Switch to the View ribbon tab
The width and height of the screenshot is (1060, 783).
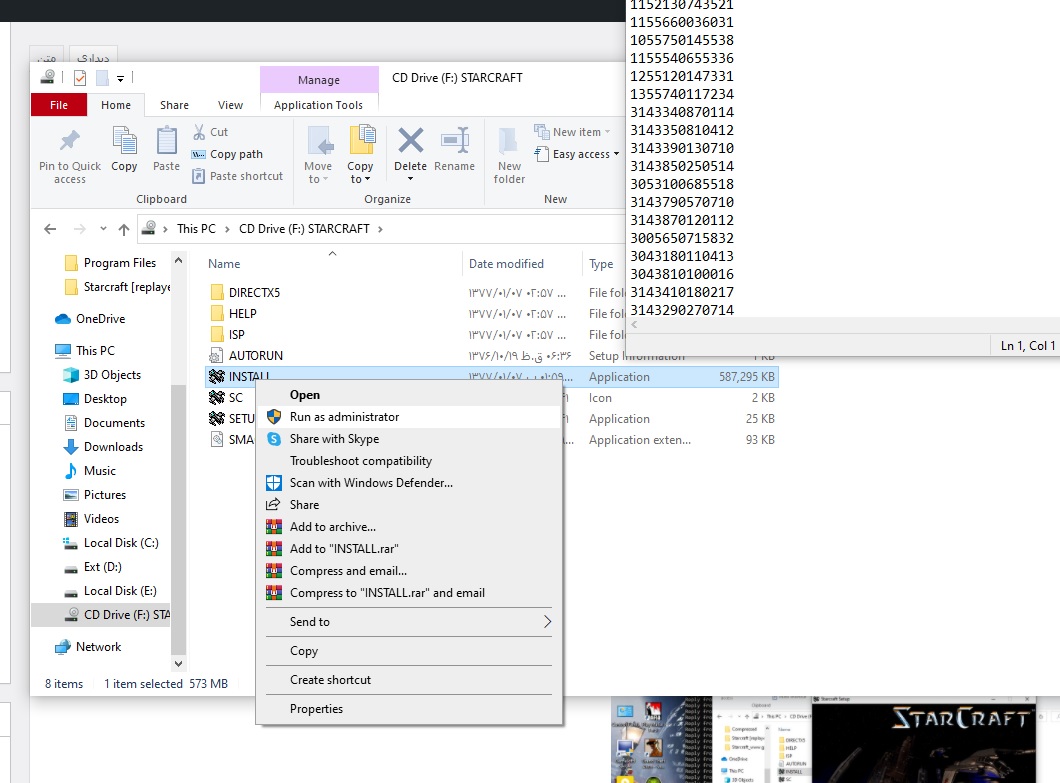coord(230,105)
